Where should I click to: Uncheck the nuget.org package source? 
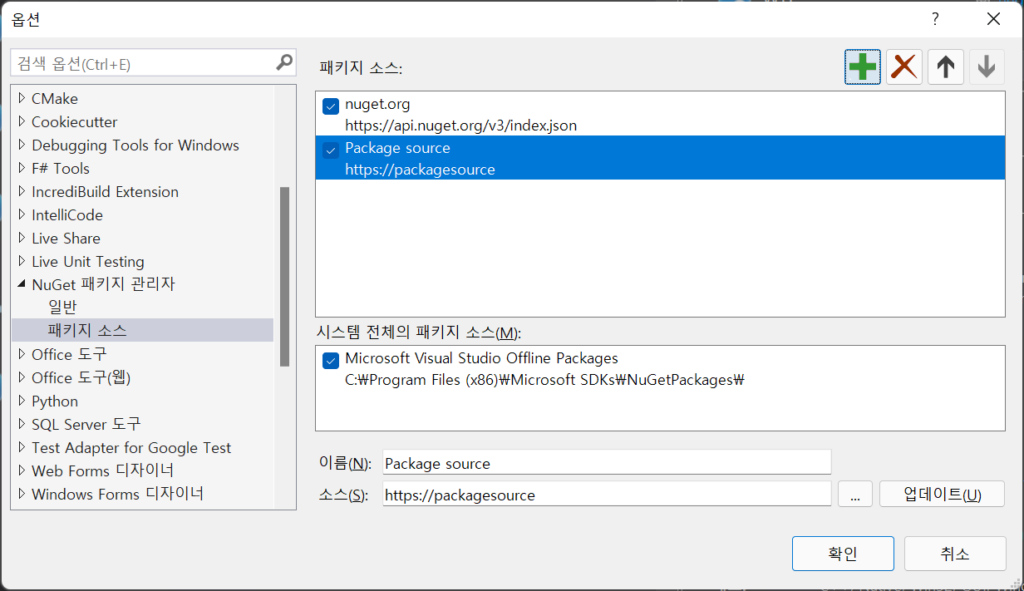[x=330, y=106]
